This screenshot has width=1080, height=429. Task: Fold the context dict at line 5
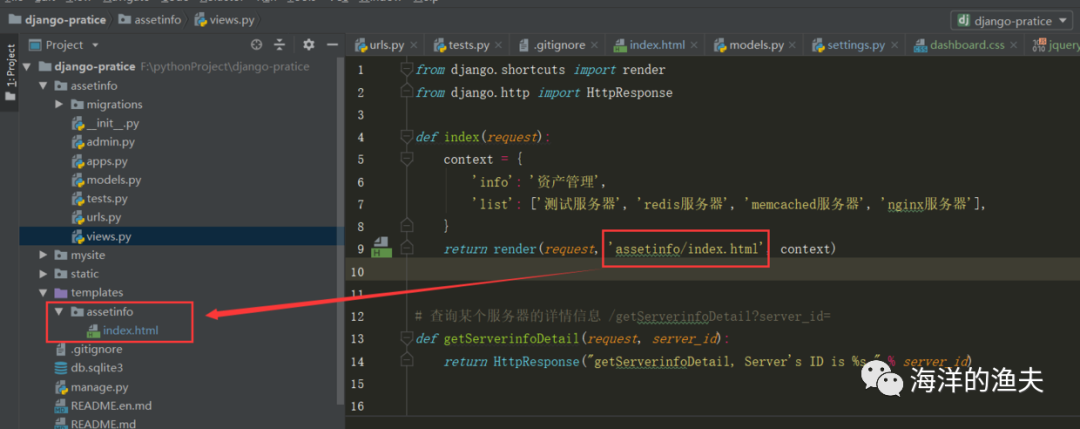407,159
